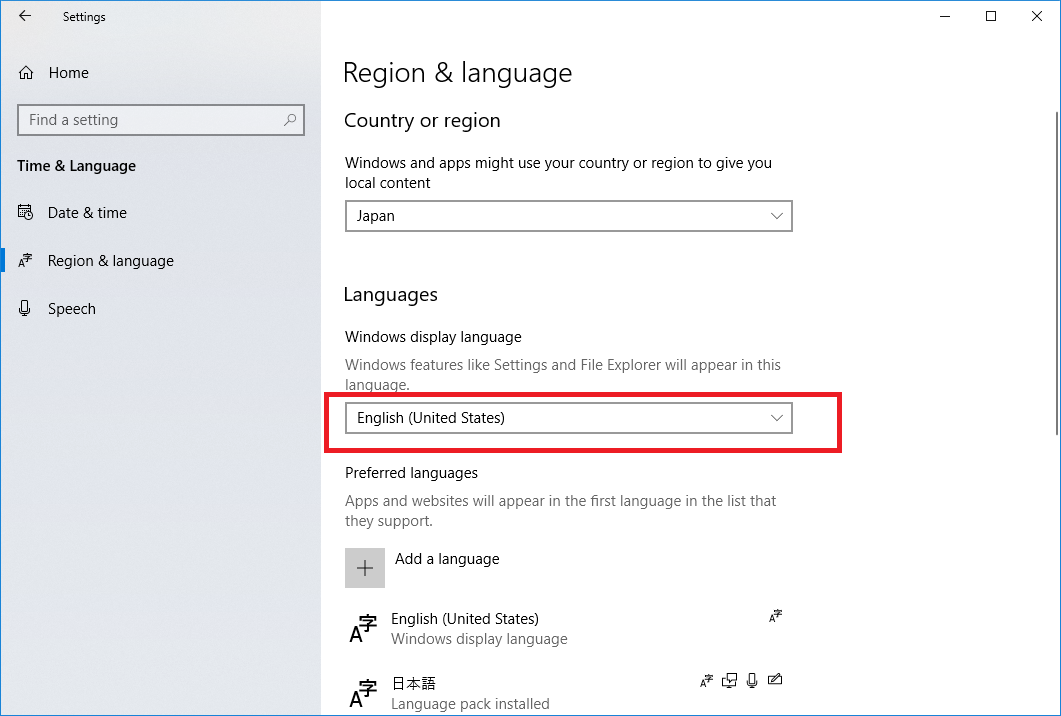Click the display language icon on the 日本語 row
The image size is (1061, 716).
pos(706,681)
